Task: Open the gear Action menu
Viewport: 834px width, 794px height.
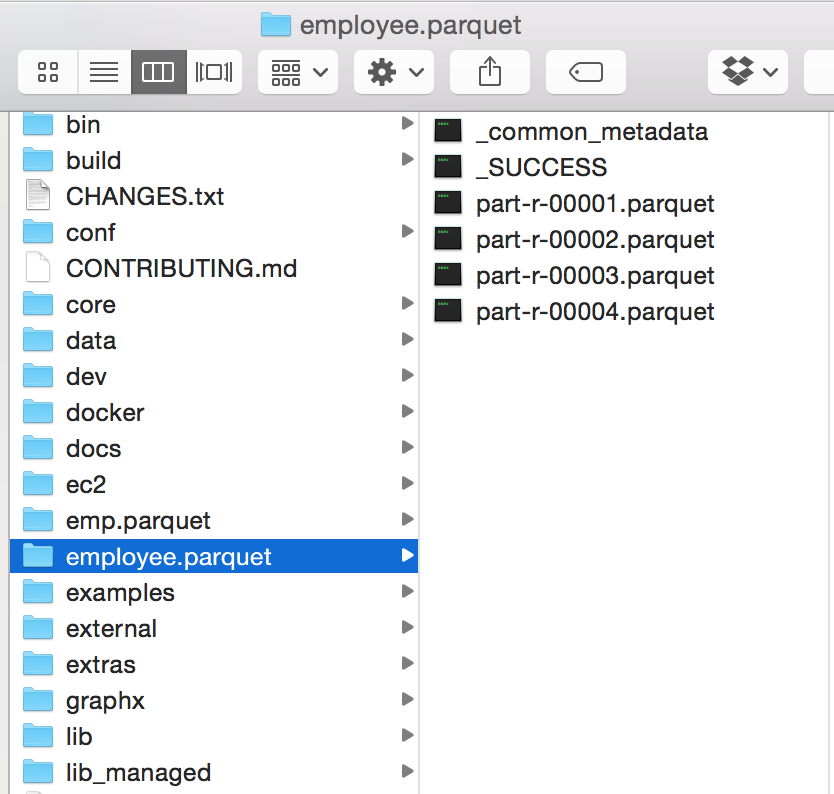Action: click(394, 72)
